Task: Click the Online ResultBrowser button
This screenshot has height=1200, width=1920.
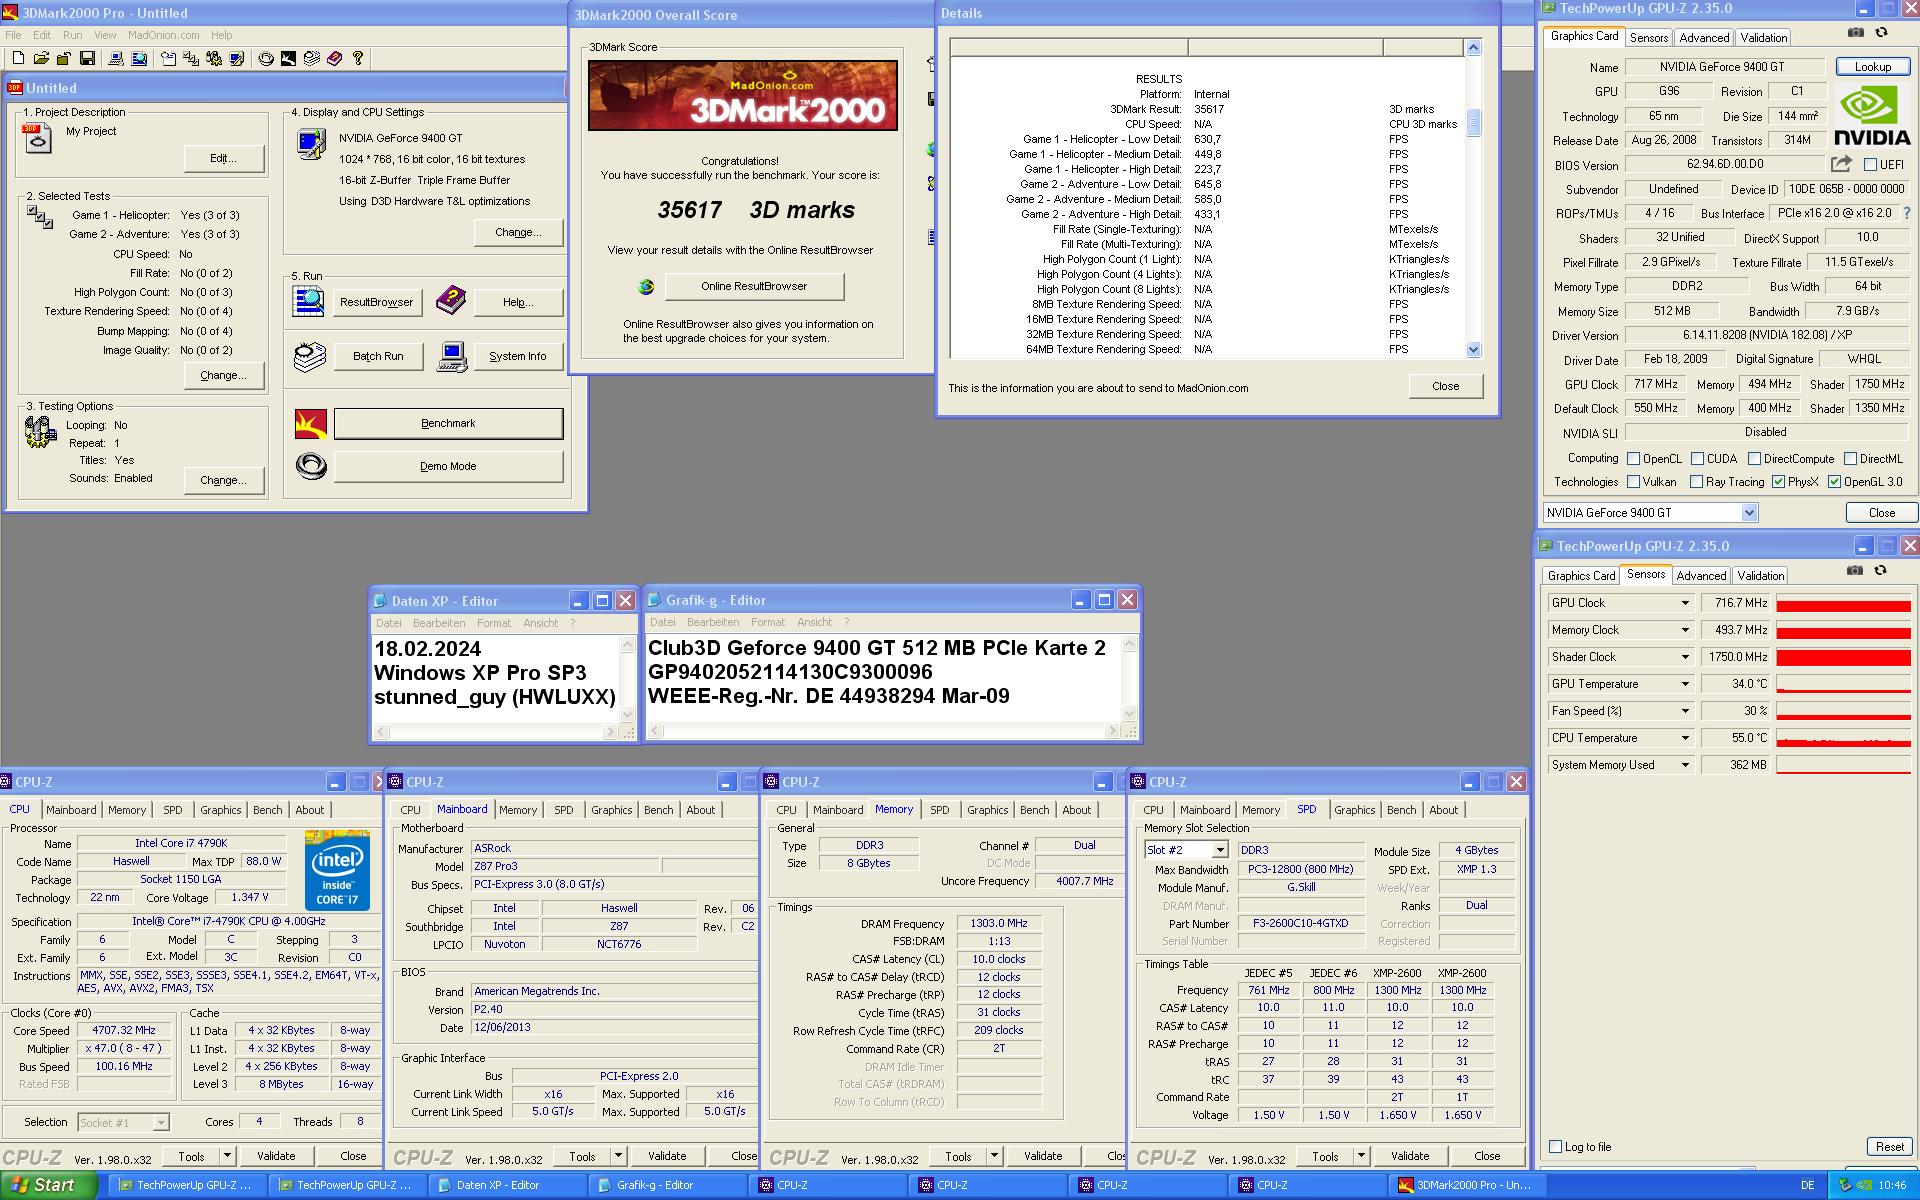Action: (754, 287)
